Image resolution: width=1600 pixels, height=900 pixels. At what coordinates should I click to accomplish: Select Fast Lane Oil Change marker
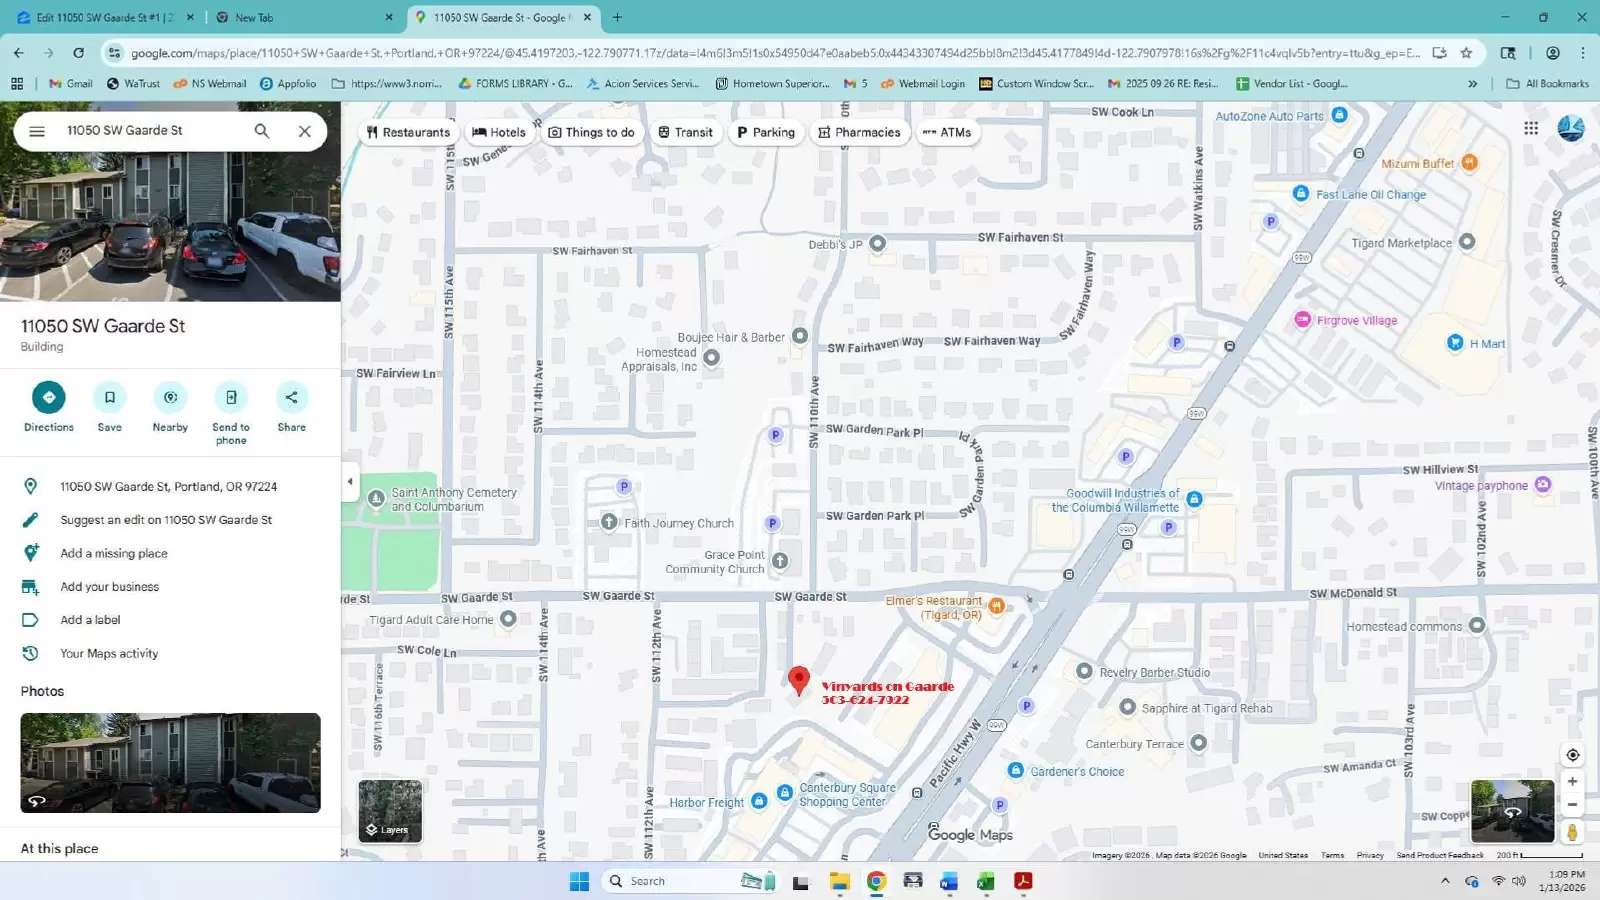point(1301,194)
